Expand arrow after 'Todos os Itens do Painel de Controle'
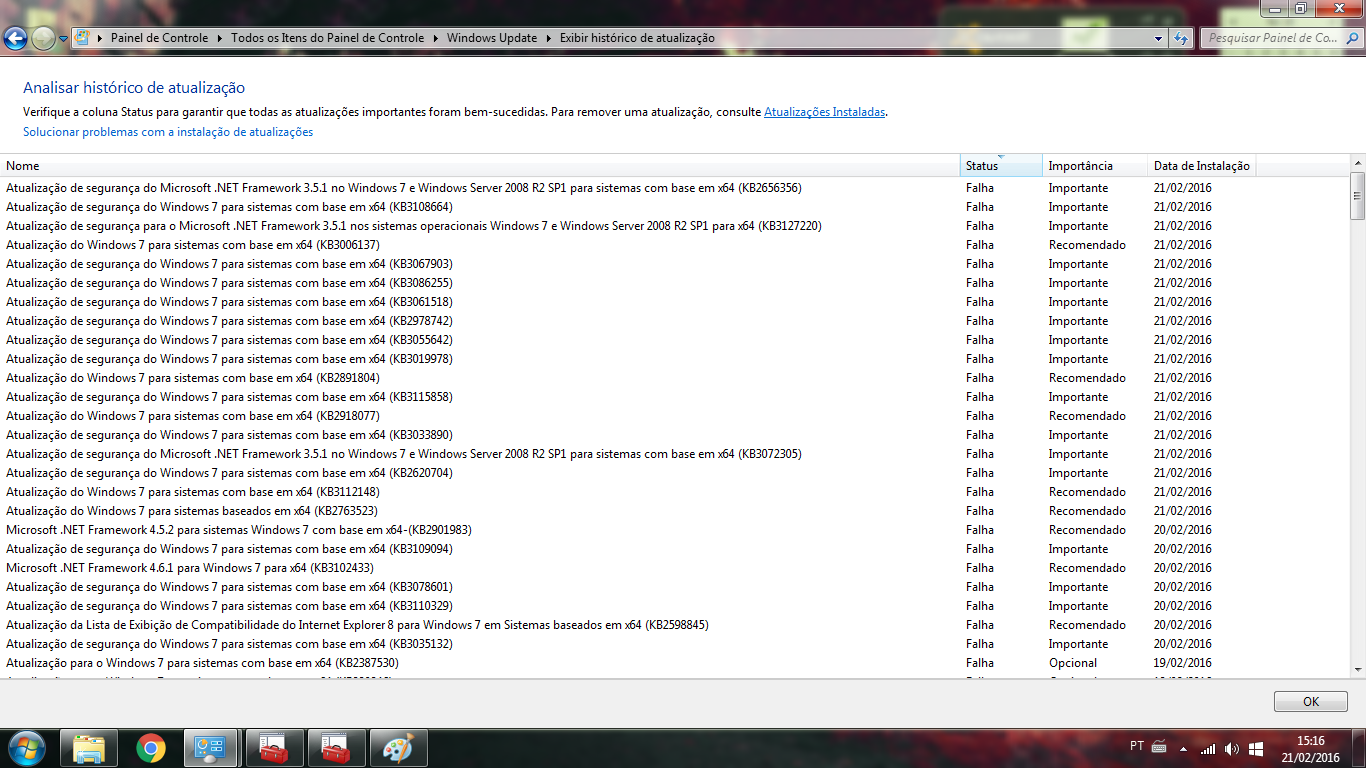 pyautogui.click(x=435, y=38)
